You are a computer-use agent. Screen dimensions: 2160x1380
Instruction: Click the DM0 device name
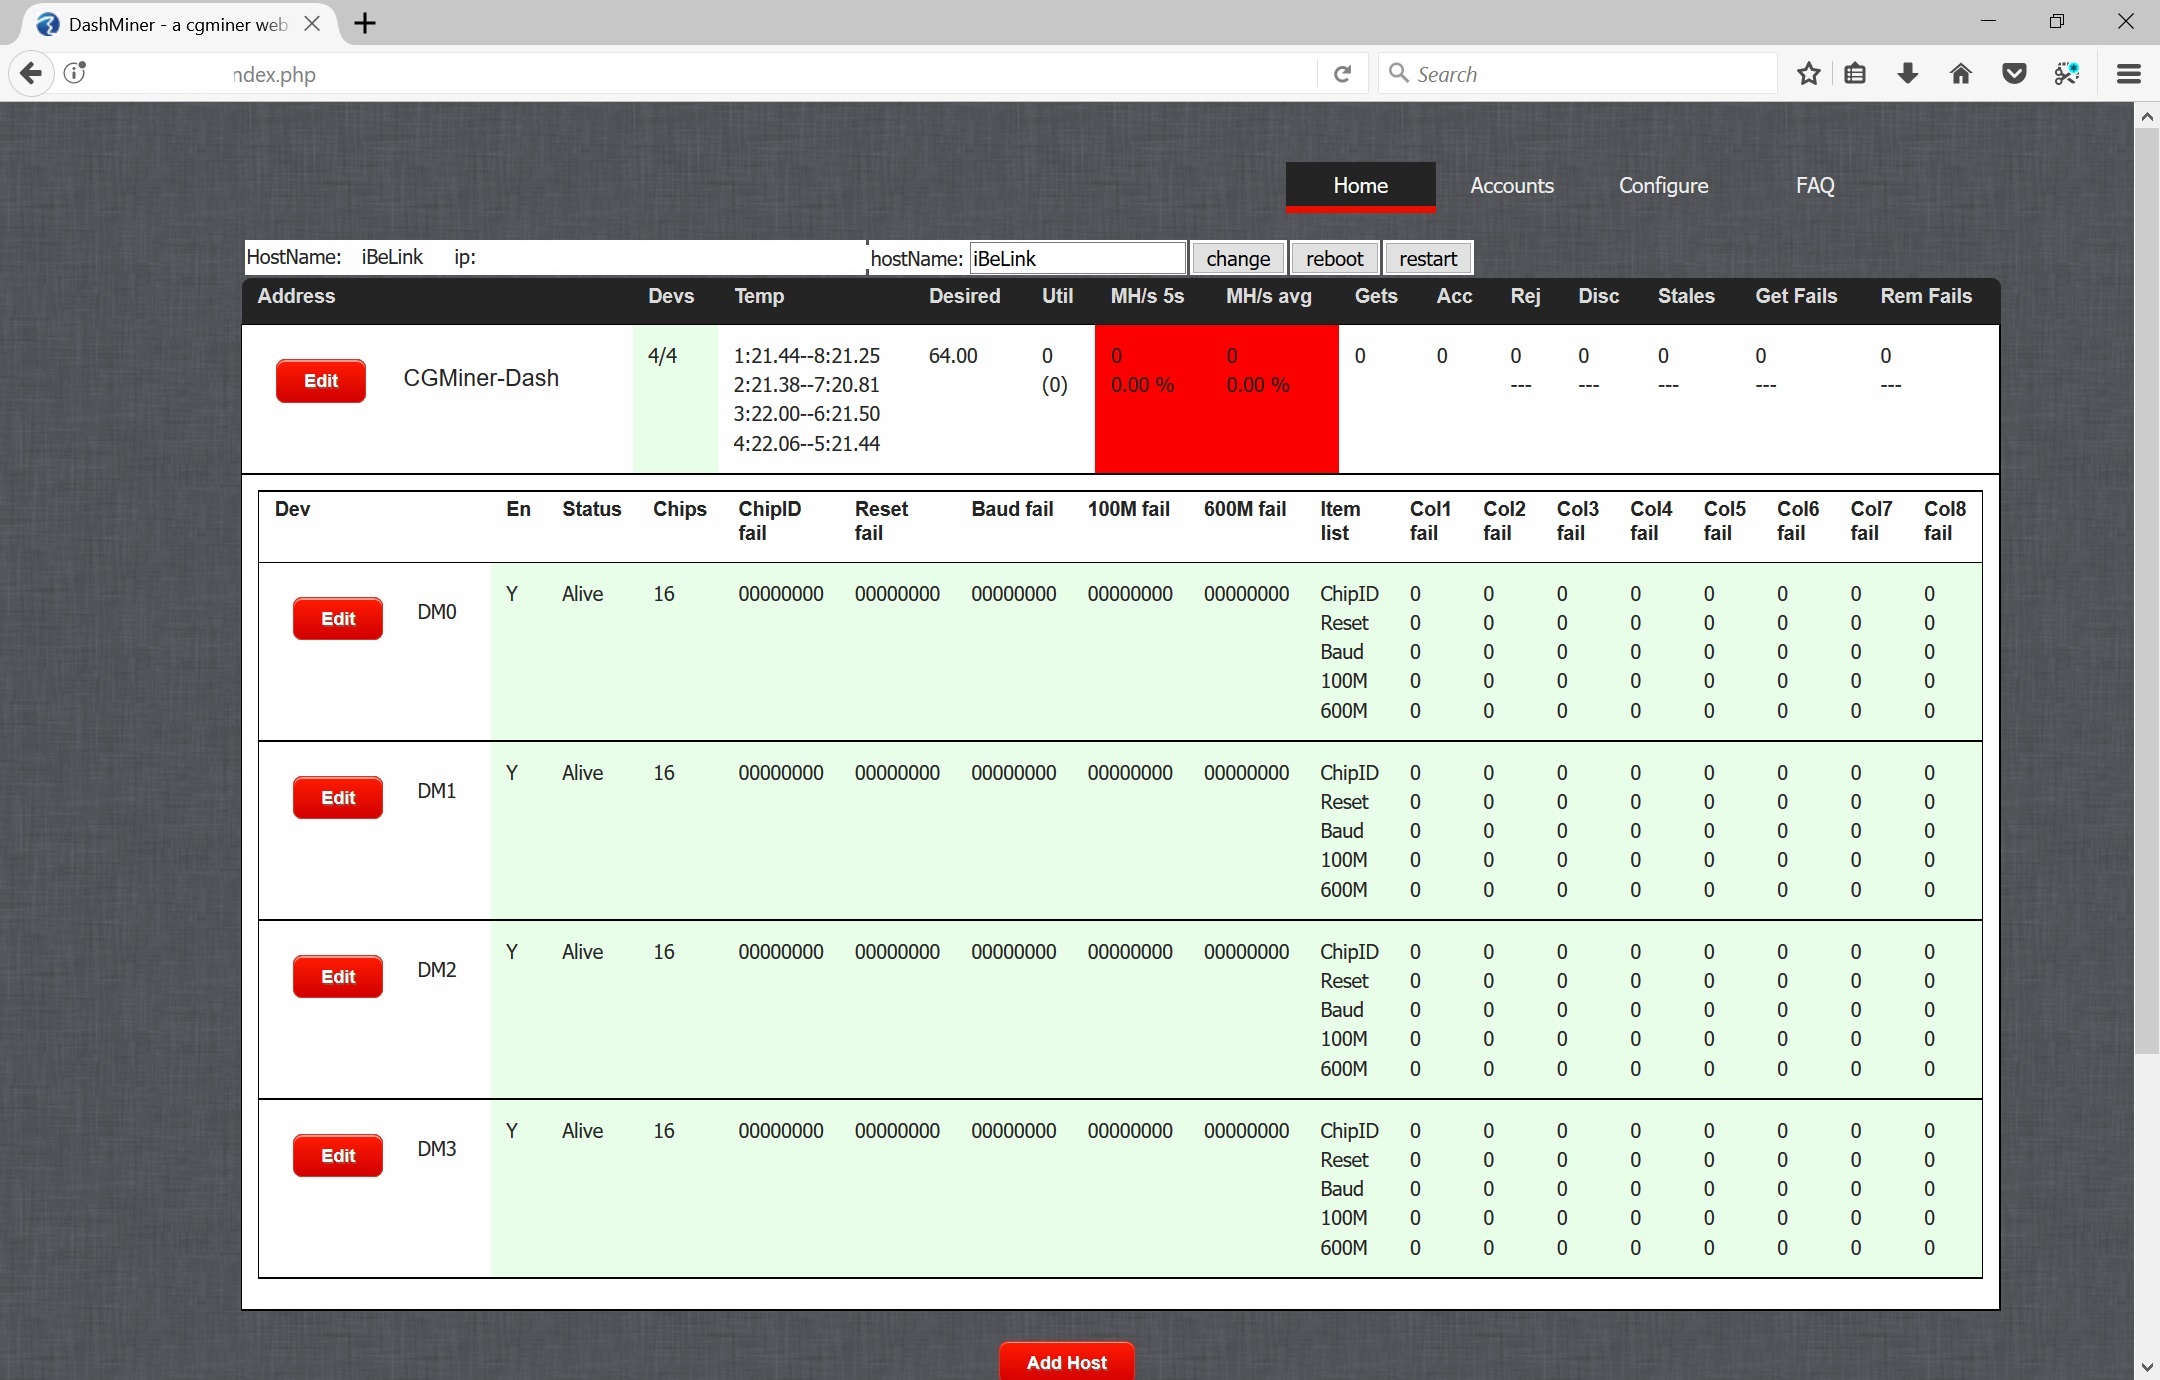point(437,612)
